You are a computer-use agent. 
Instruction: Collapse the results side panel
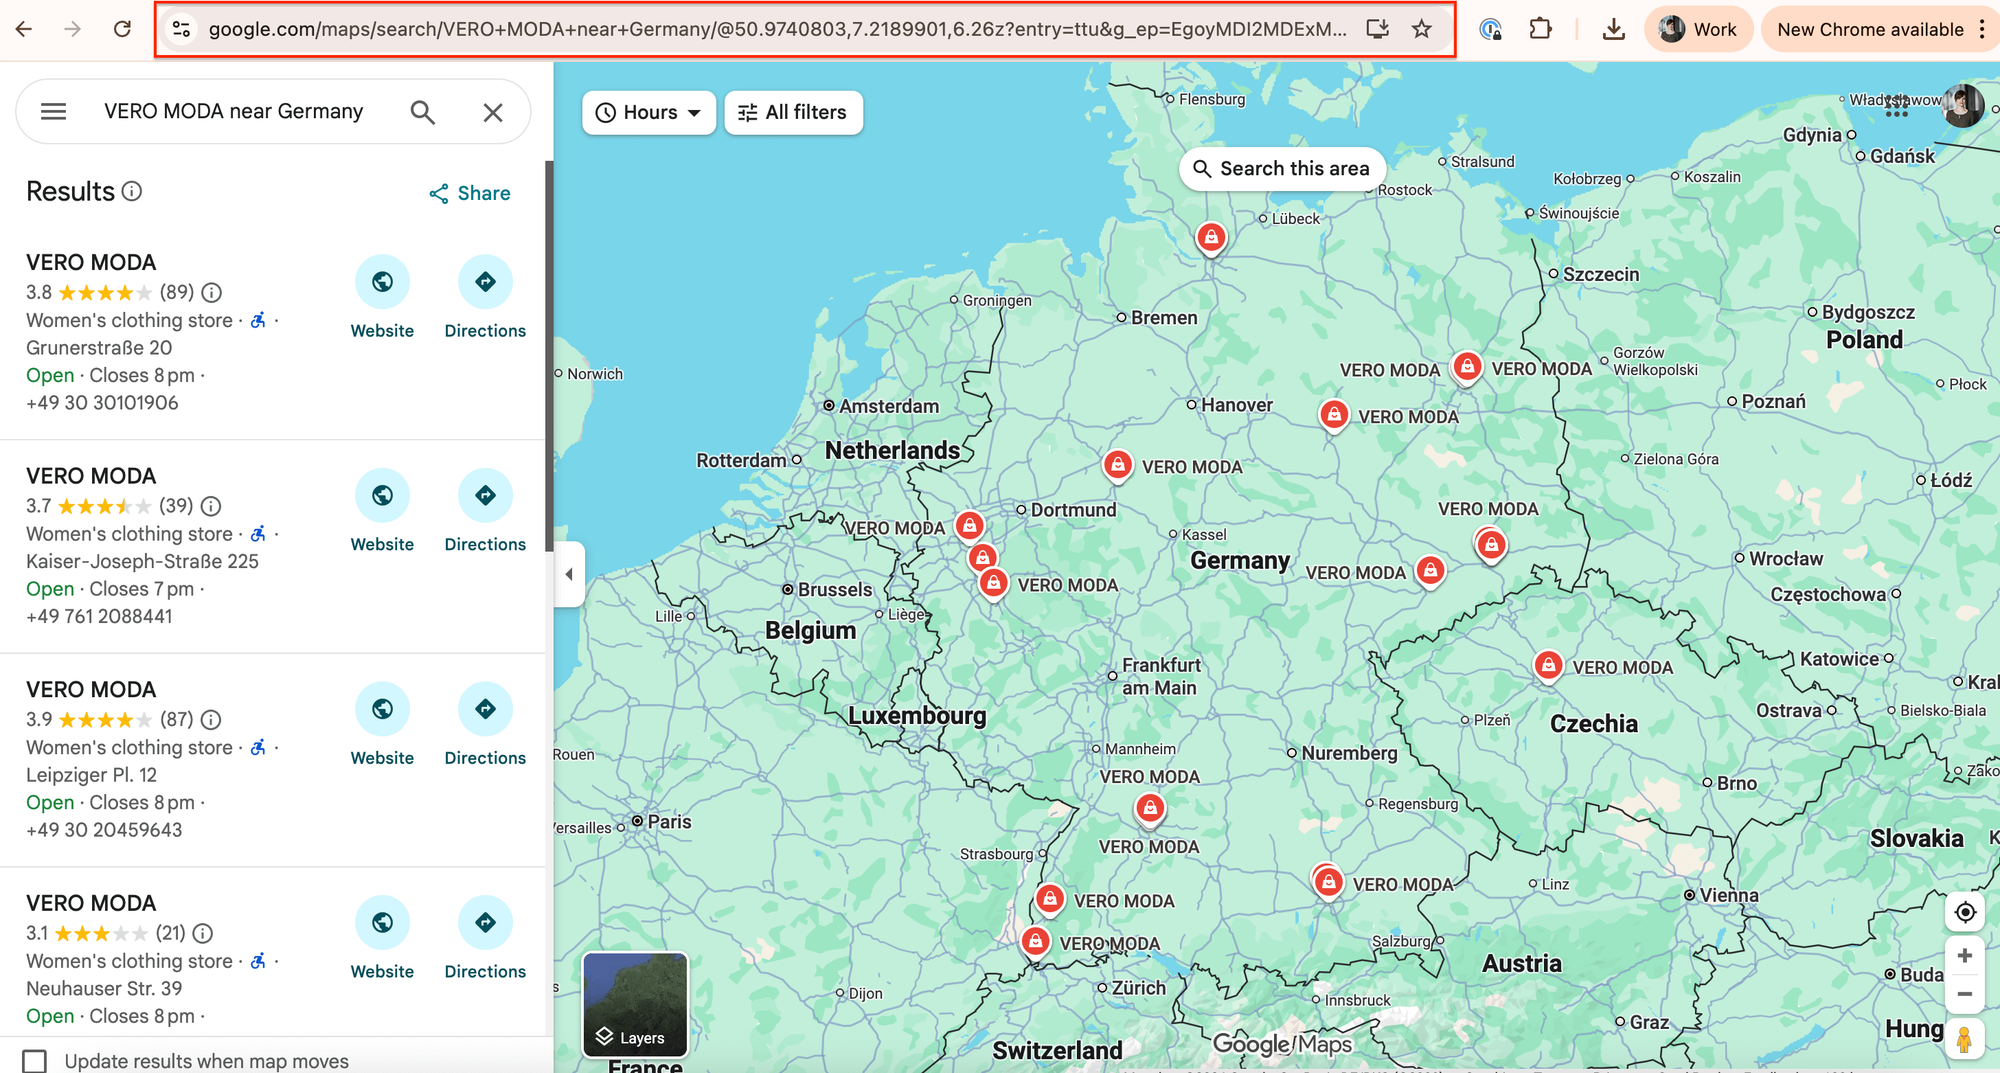point(569,573)
